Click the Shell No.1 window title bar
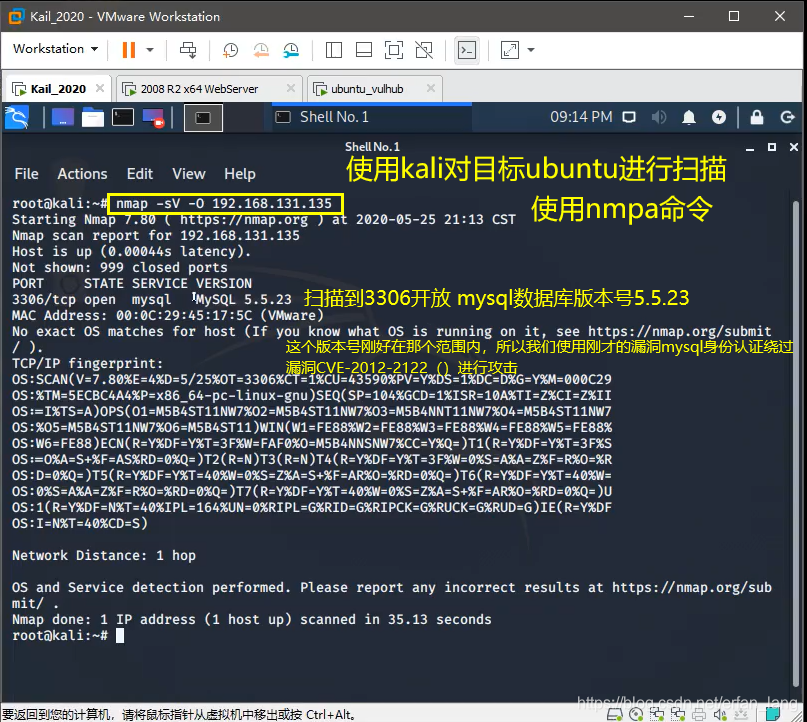 click(x=372, y=147)
